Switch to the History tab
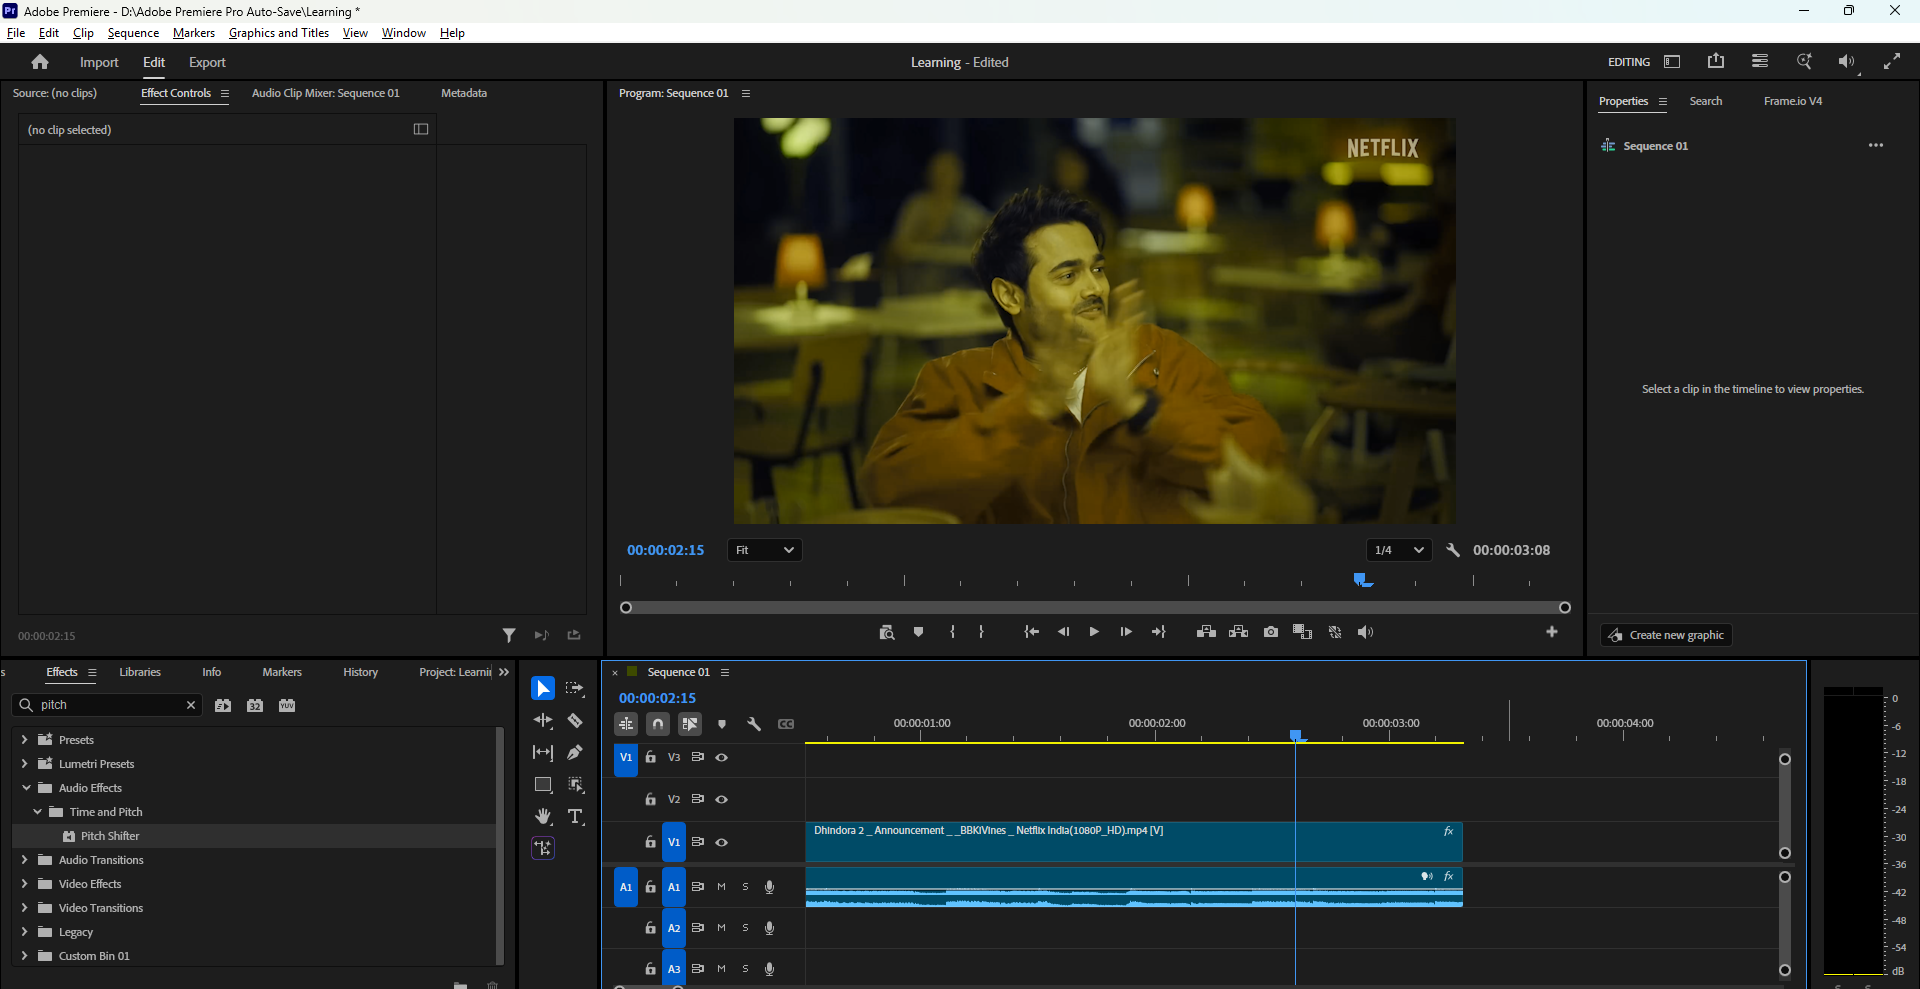The height and width of the screenshot is (989, 1920). tap(360, 672)
